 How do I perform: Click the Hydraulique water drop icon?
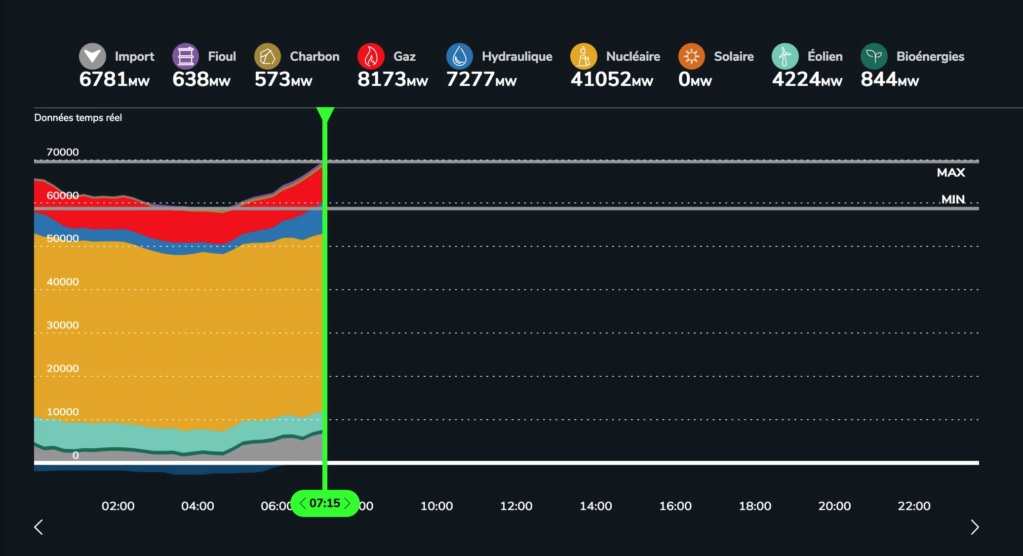(x=459, y=56)
